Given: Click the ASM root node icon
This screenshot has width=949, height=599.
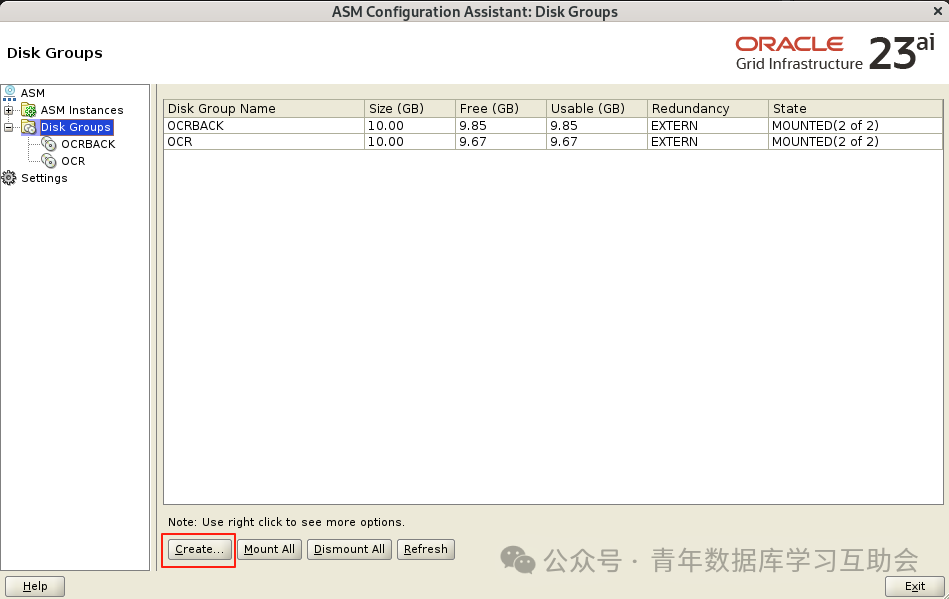Looking at the screenshot, I should 10,93.
